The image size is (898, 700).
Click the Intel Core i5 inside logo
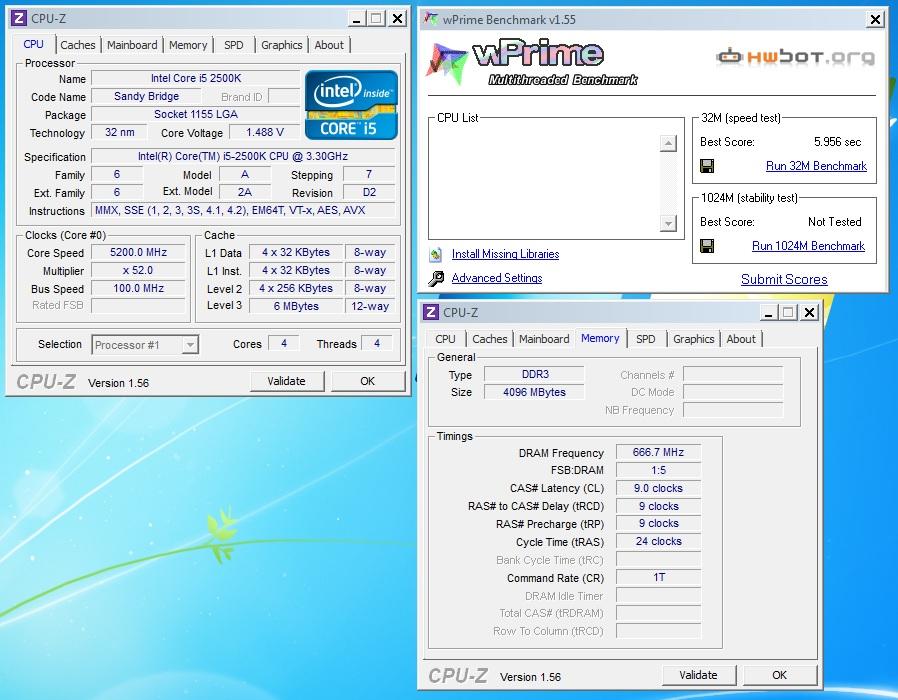[351, 105]
